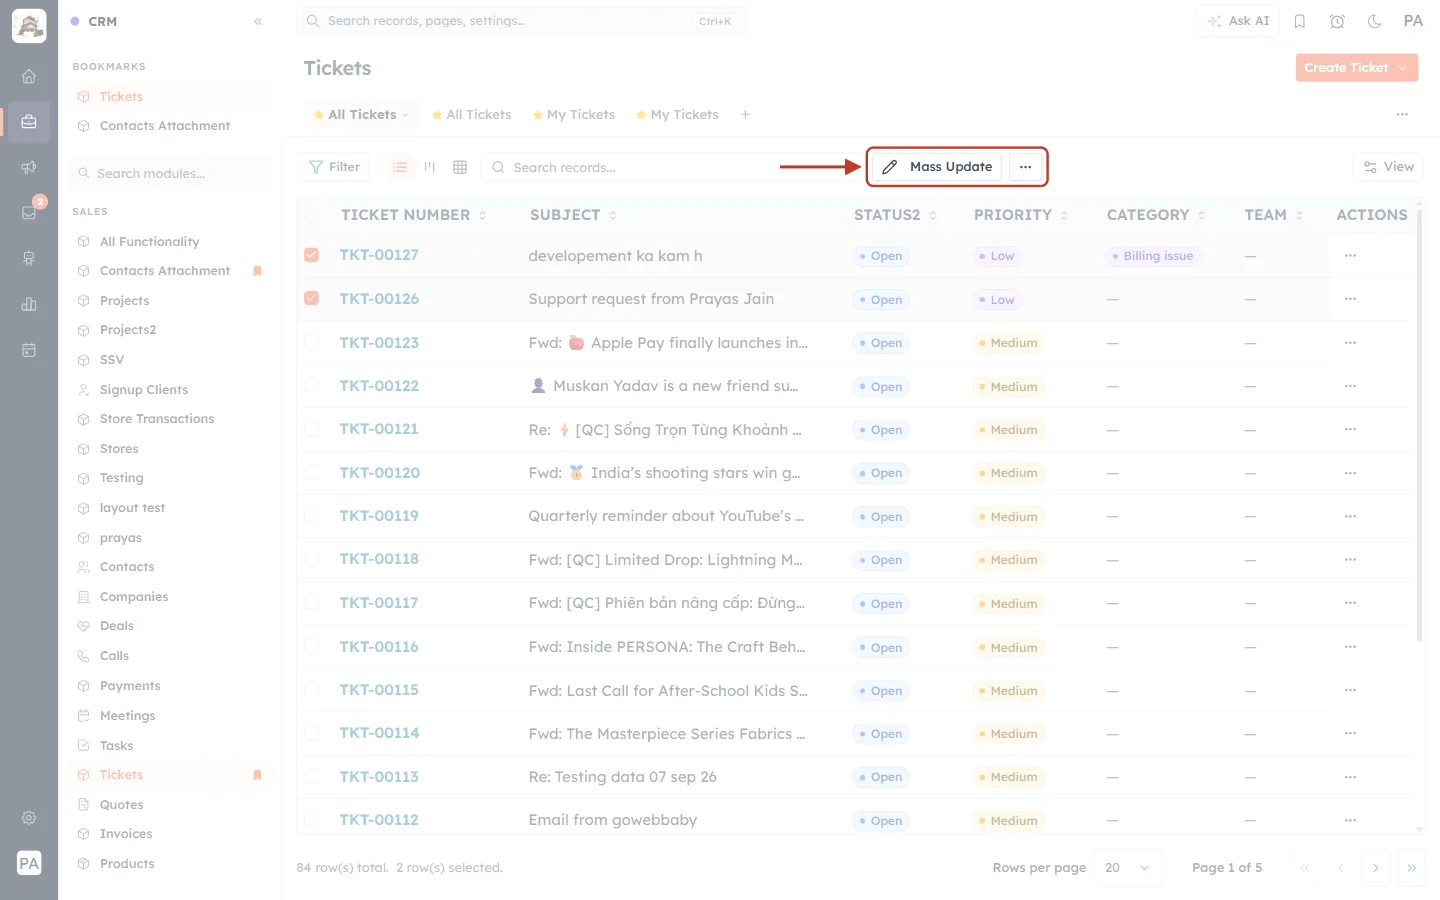Switch to list view icon
This screenshot has width=1440, height=900.
[x=400, y=167]
